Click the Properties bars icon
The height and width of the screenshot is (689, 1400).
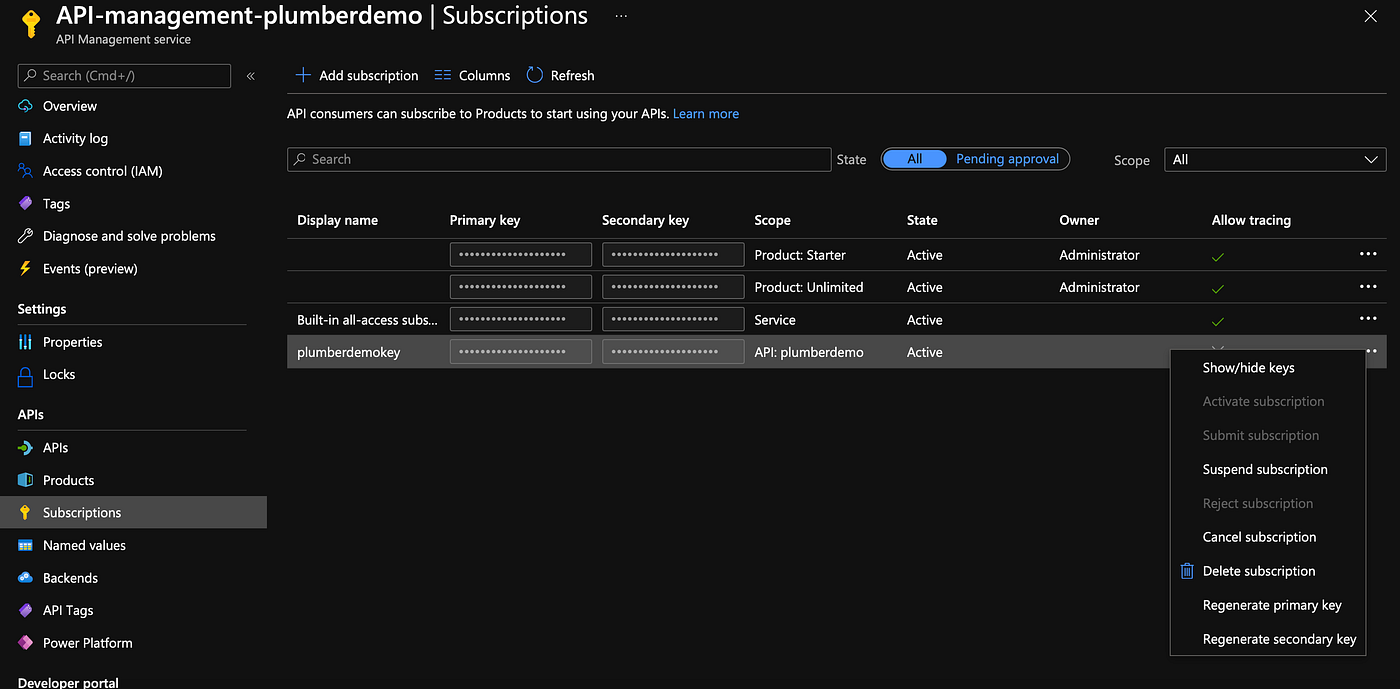click(x=26, y=342)
